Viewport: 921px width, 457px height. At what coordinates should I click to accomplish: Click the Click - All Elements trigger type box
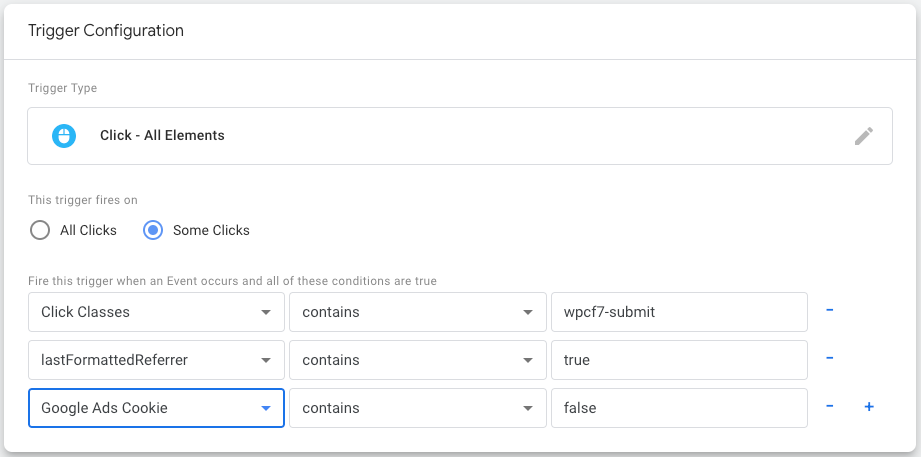point(459,136)
